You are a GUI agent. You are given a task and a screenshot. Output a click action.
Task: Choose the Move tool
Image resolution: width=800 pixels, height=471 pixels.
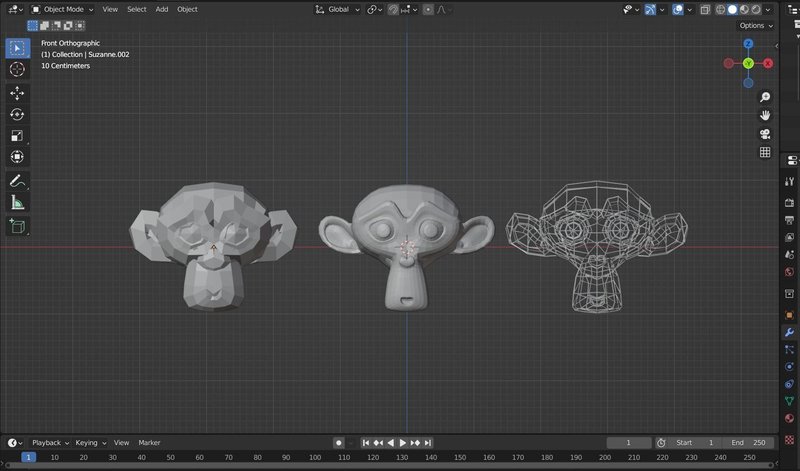pyautogui.click(x=17, y=93)
